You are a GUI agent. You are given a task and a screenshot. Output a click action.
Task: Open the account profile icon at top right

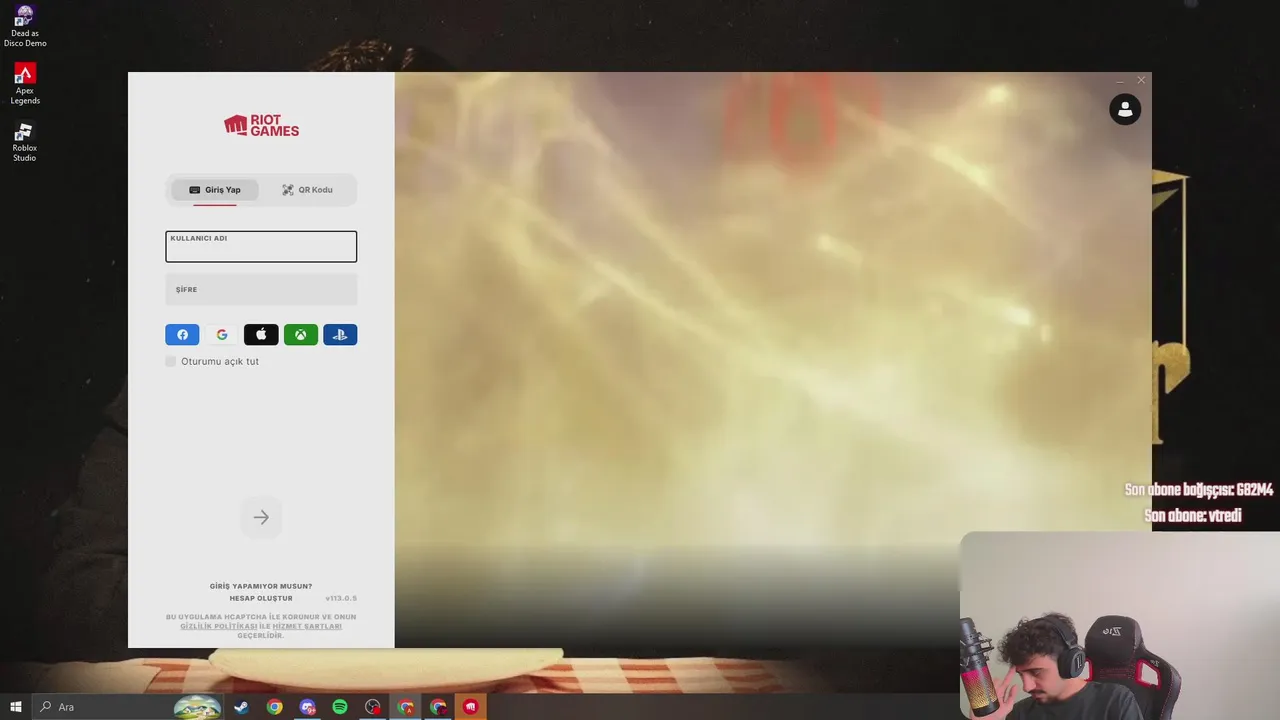[1125, 109]
